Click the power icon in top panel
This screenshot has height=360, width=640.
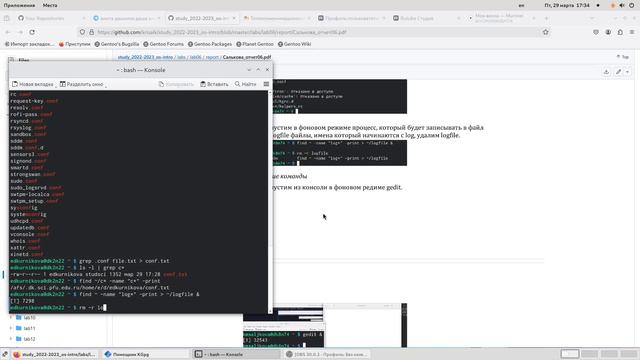pyautogui.click(x=632, y=5)
